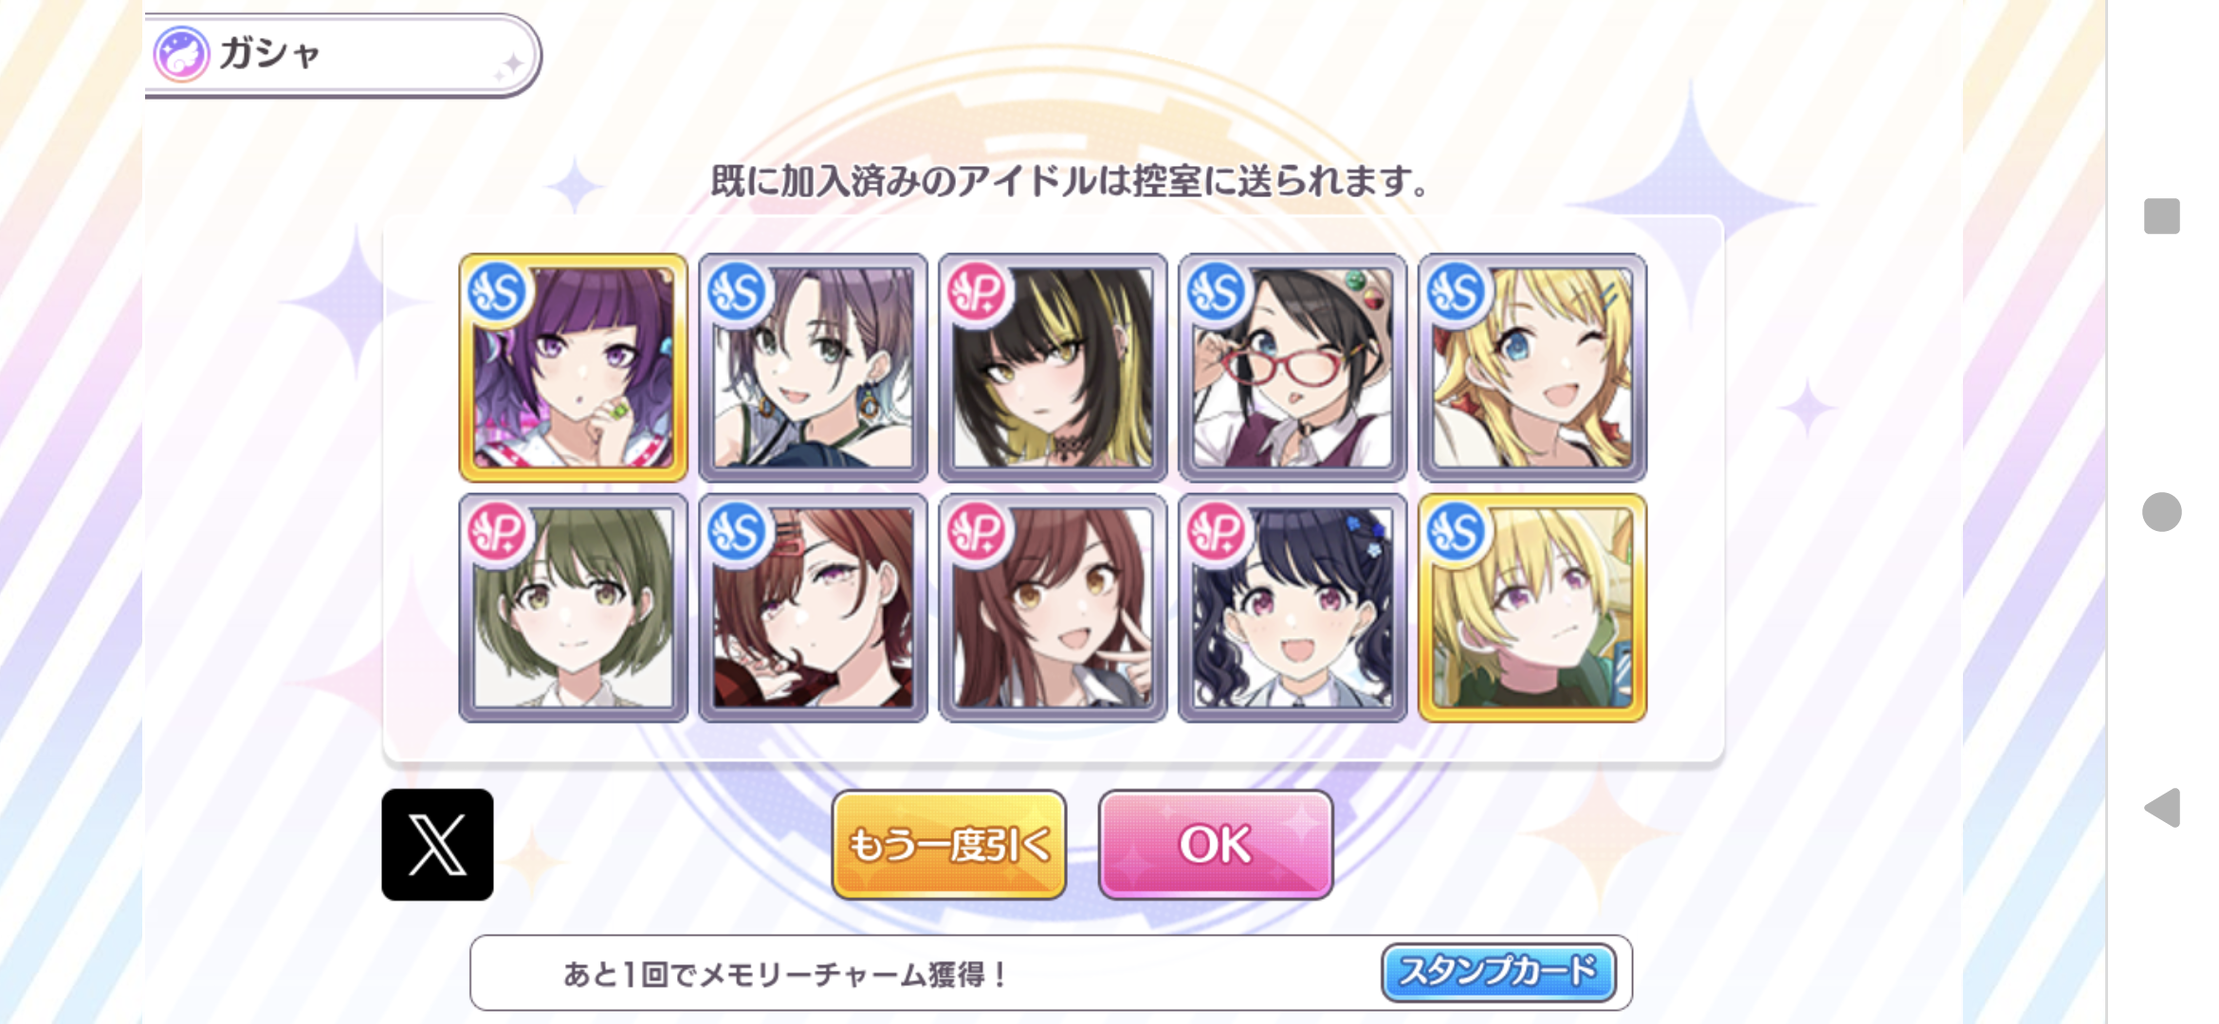Select the brown-haired idol making peace sign
The height and width of the screenshot is (1024, 2219).
pos(1053,608)
